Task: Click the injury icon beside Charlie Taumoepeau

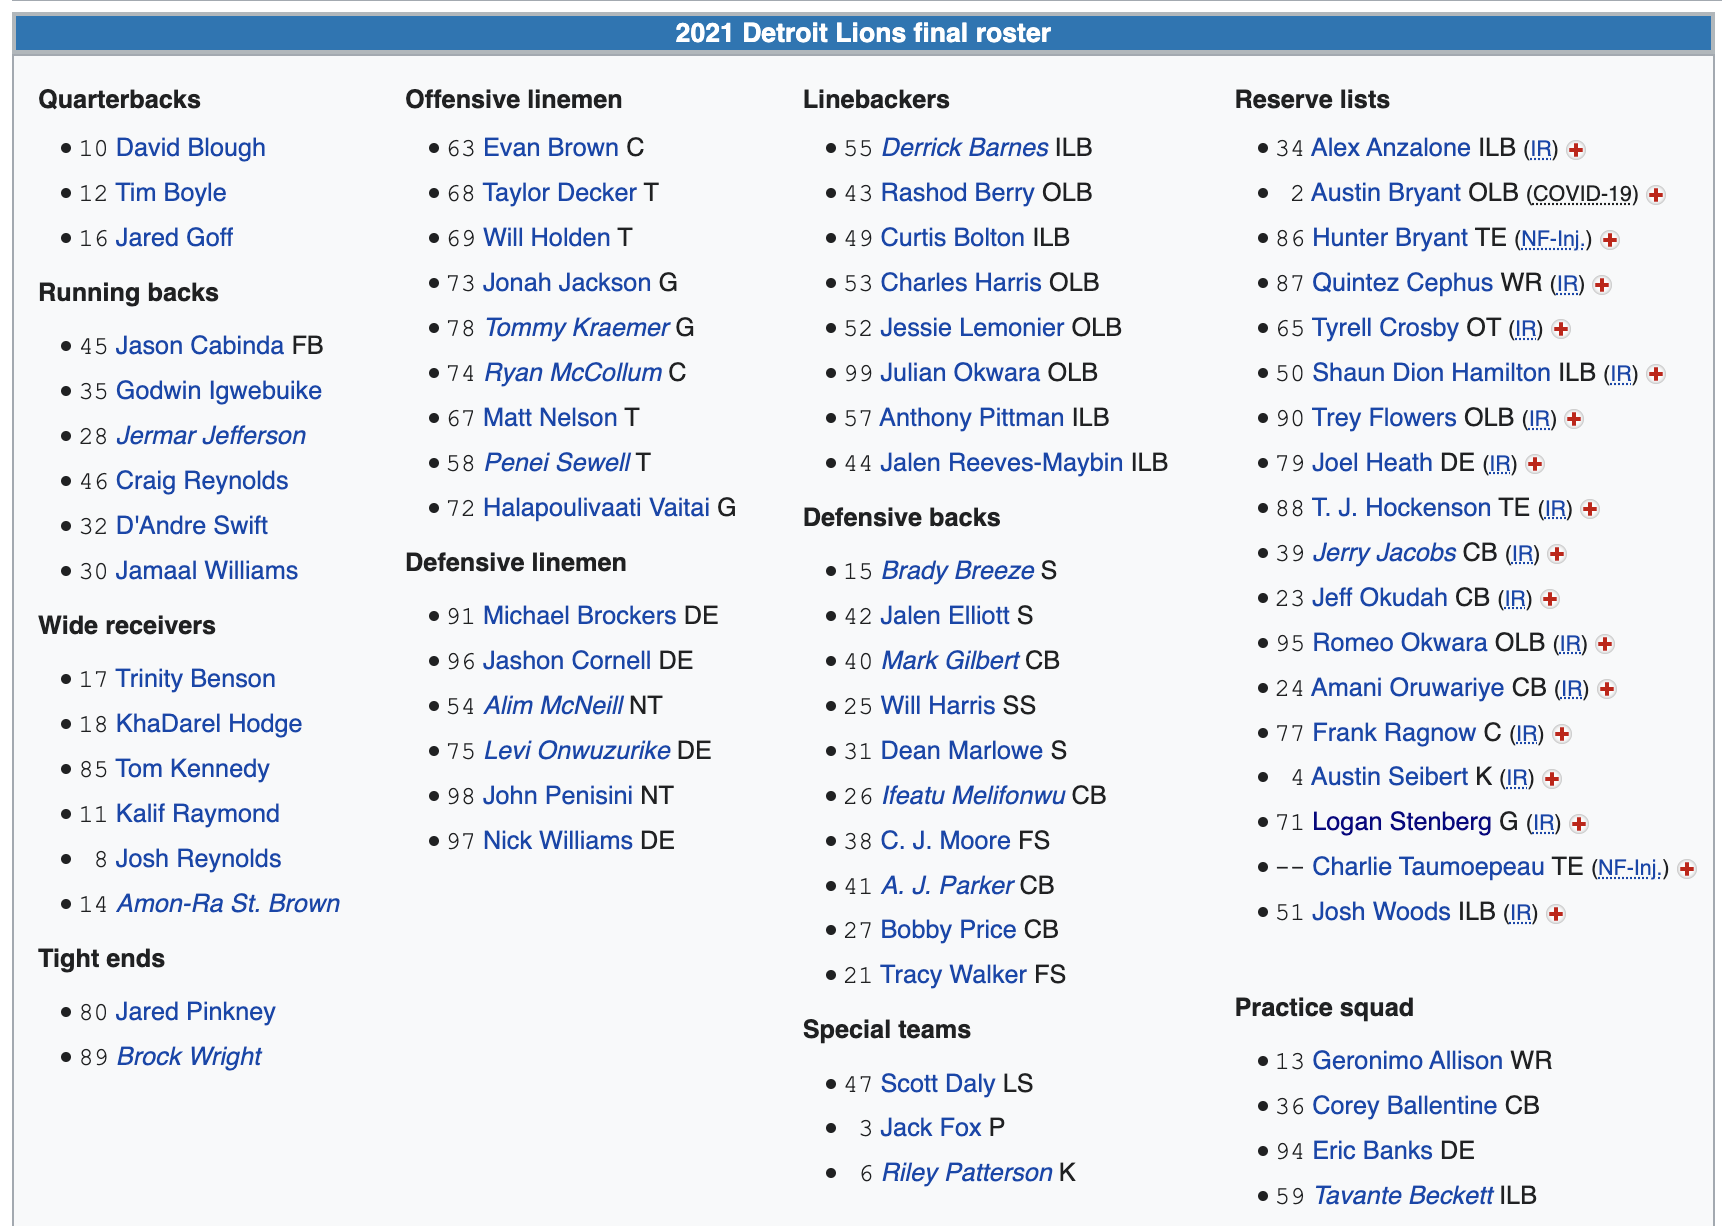Action: pyautogui.click(x=1687, y=868)
